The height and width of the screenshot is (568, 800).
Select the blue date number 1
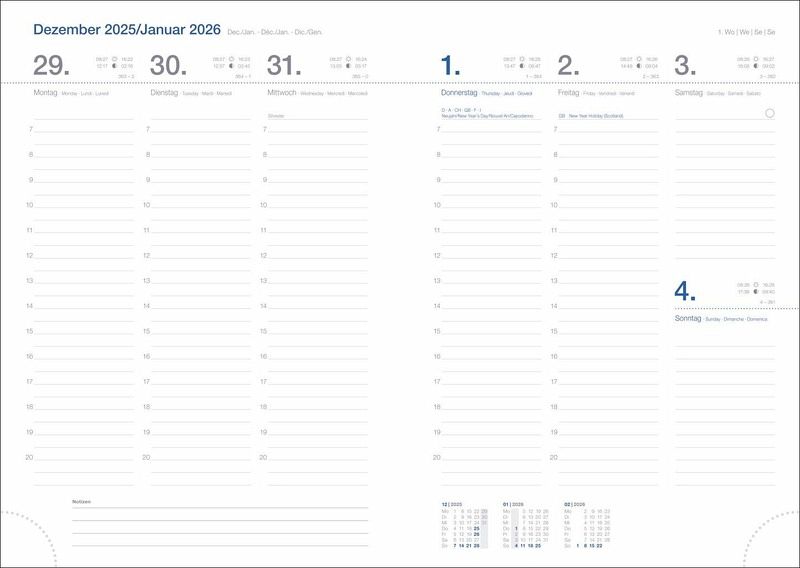(x=450, y=66)
